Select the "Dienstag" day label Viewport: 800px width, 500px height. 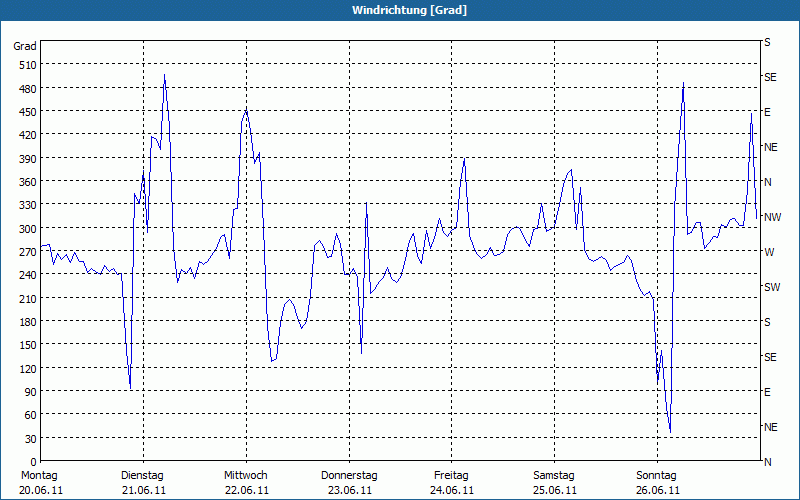click(x=142, y=476)
